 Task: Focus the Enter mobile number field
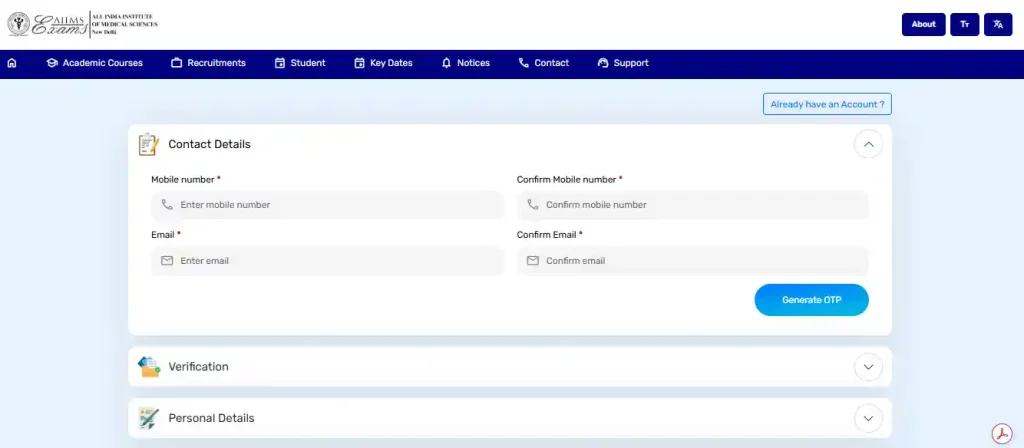(328, 205)
